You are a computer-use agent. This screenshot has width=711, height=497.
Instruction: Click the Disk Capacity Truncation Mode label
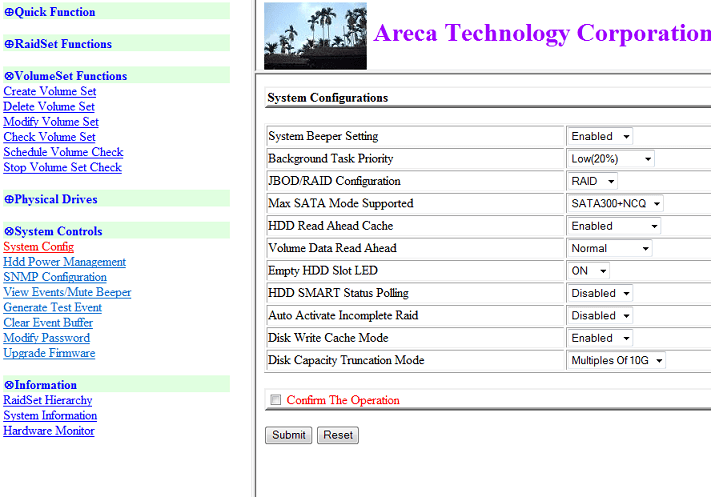[x=346, y=360]
